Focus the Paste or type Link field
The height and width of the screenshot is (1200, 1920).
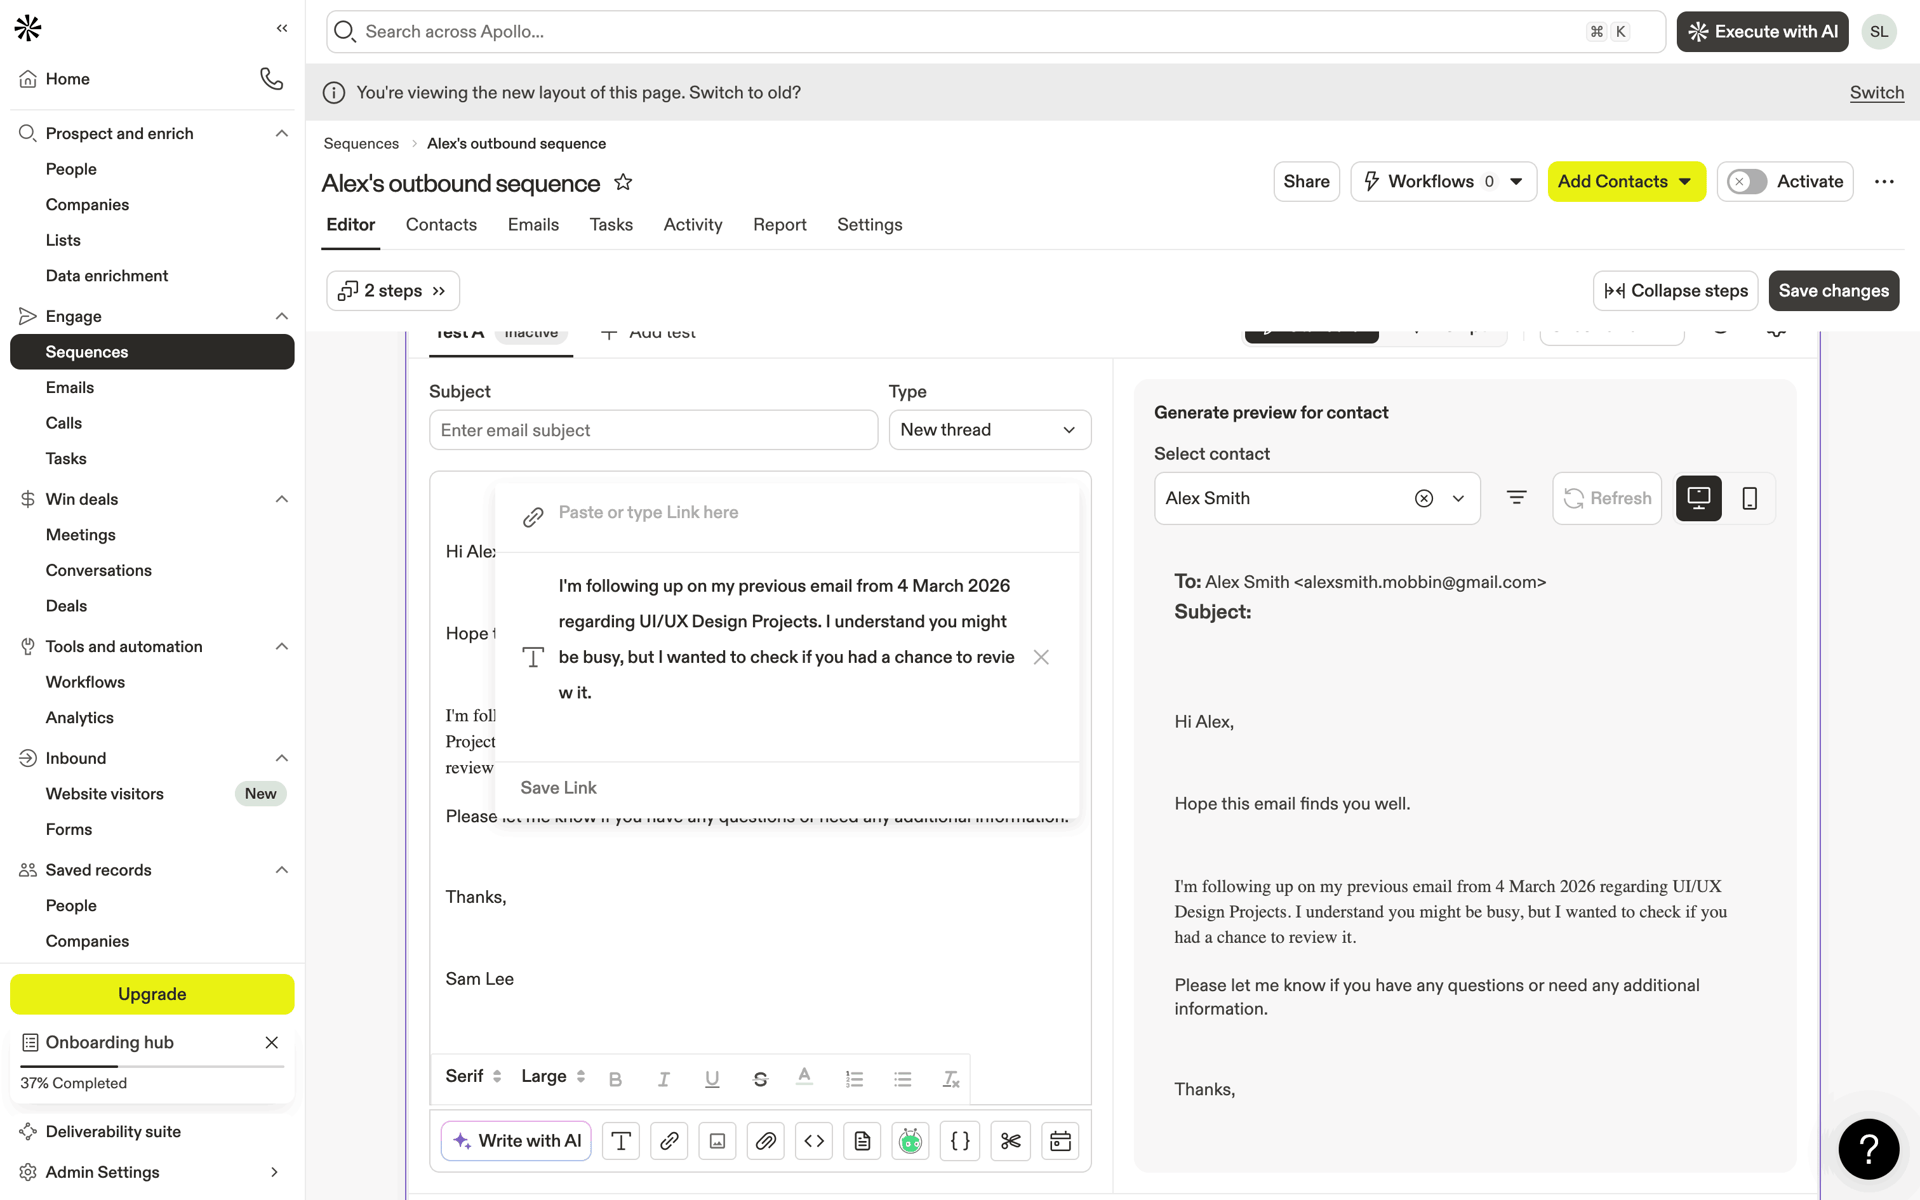point(810,513)
